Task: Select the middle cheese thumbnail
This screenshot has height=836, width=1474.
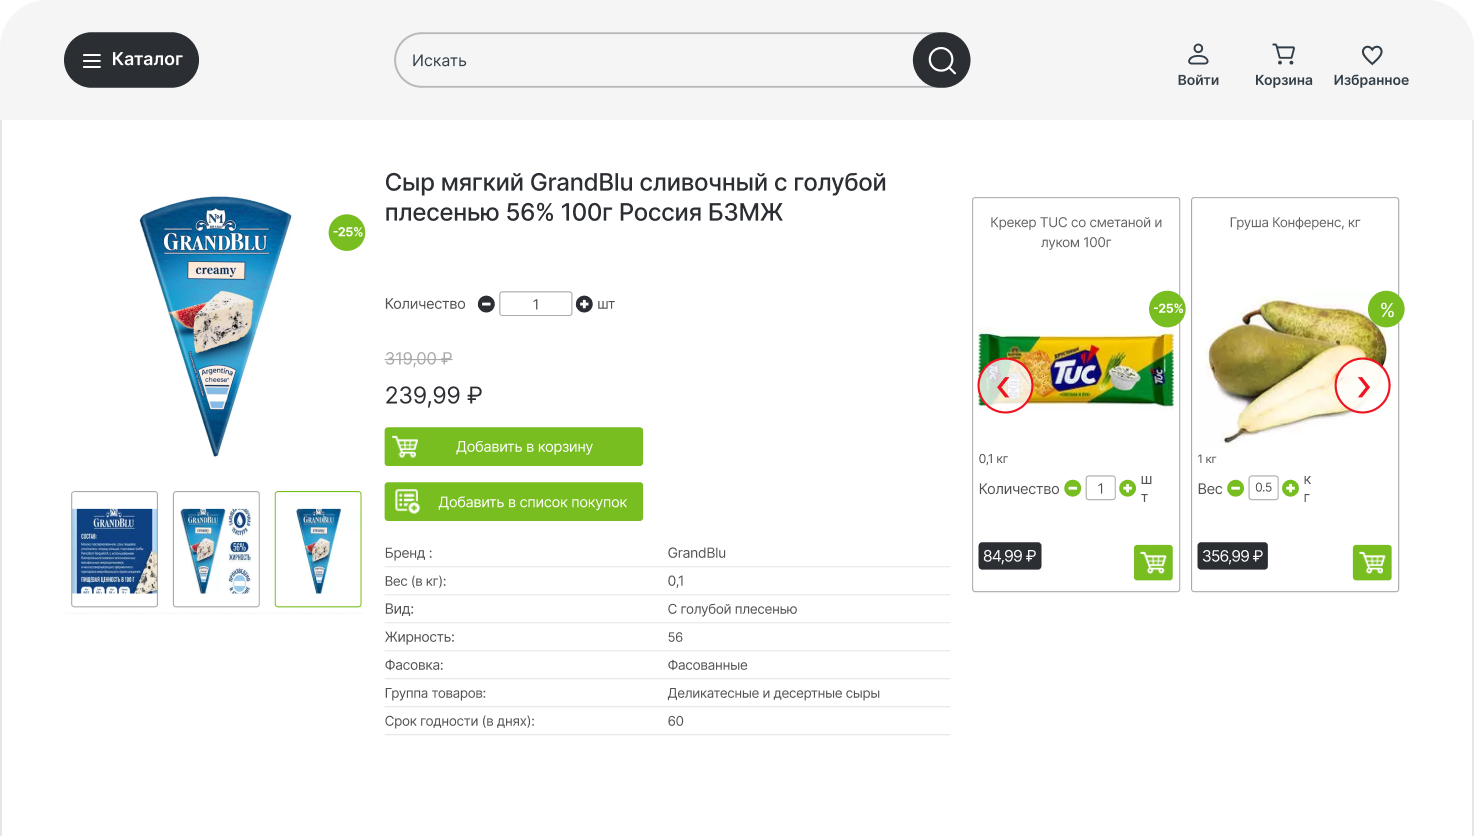Action: 216,549
